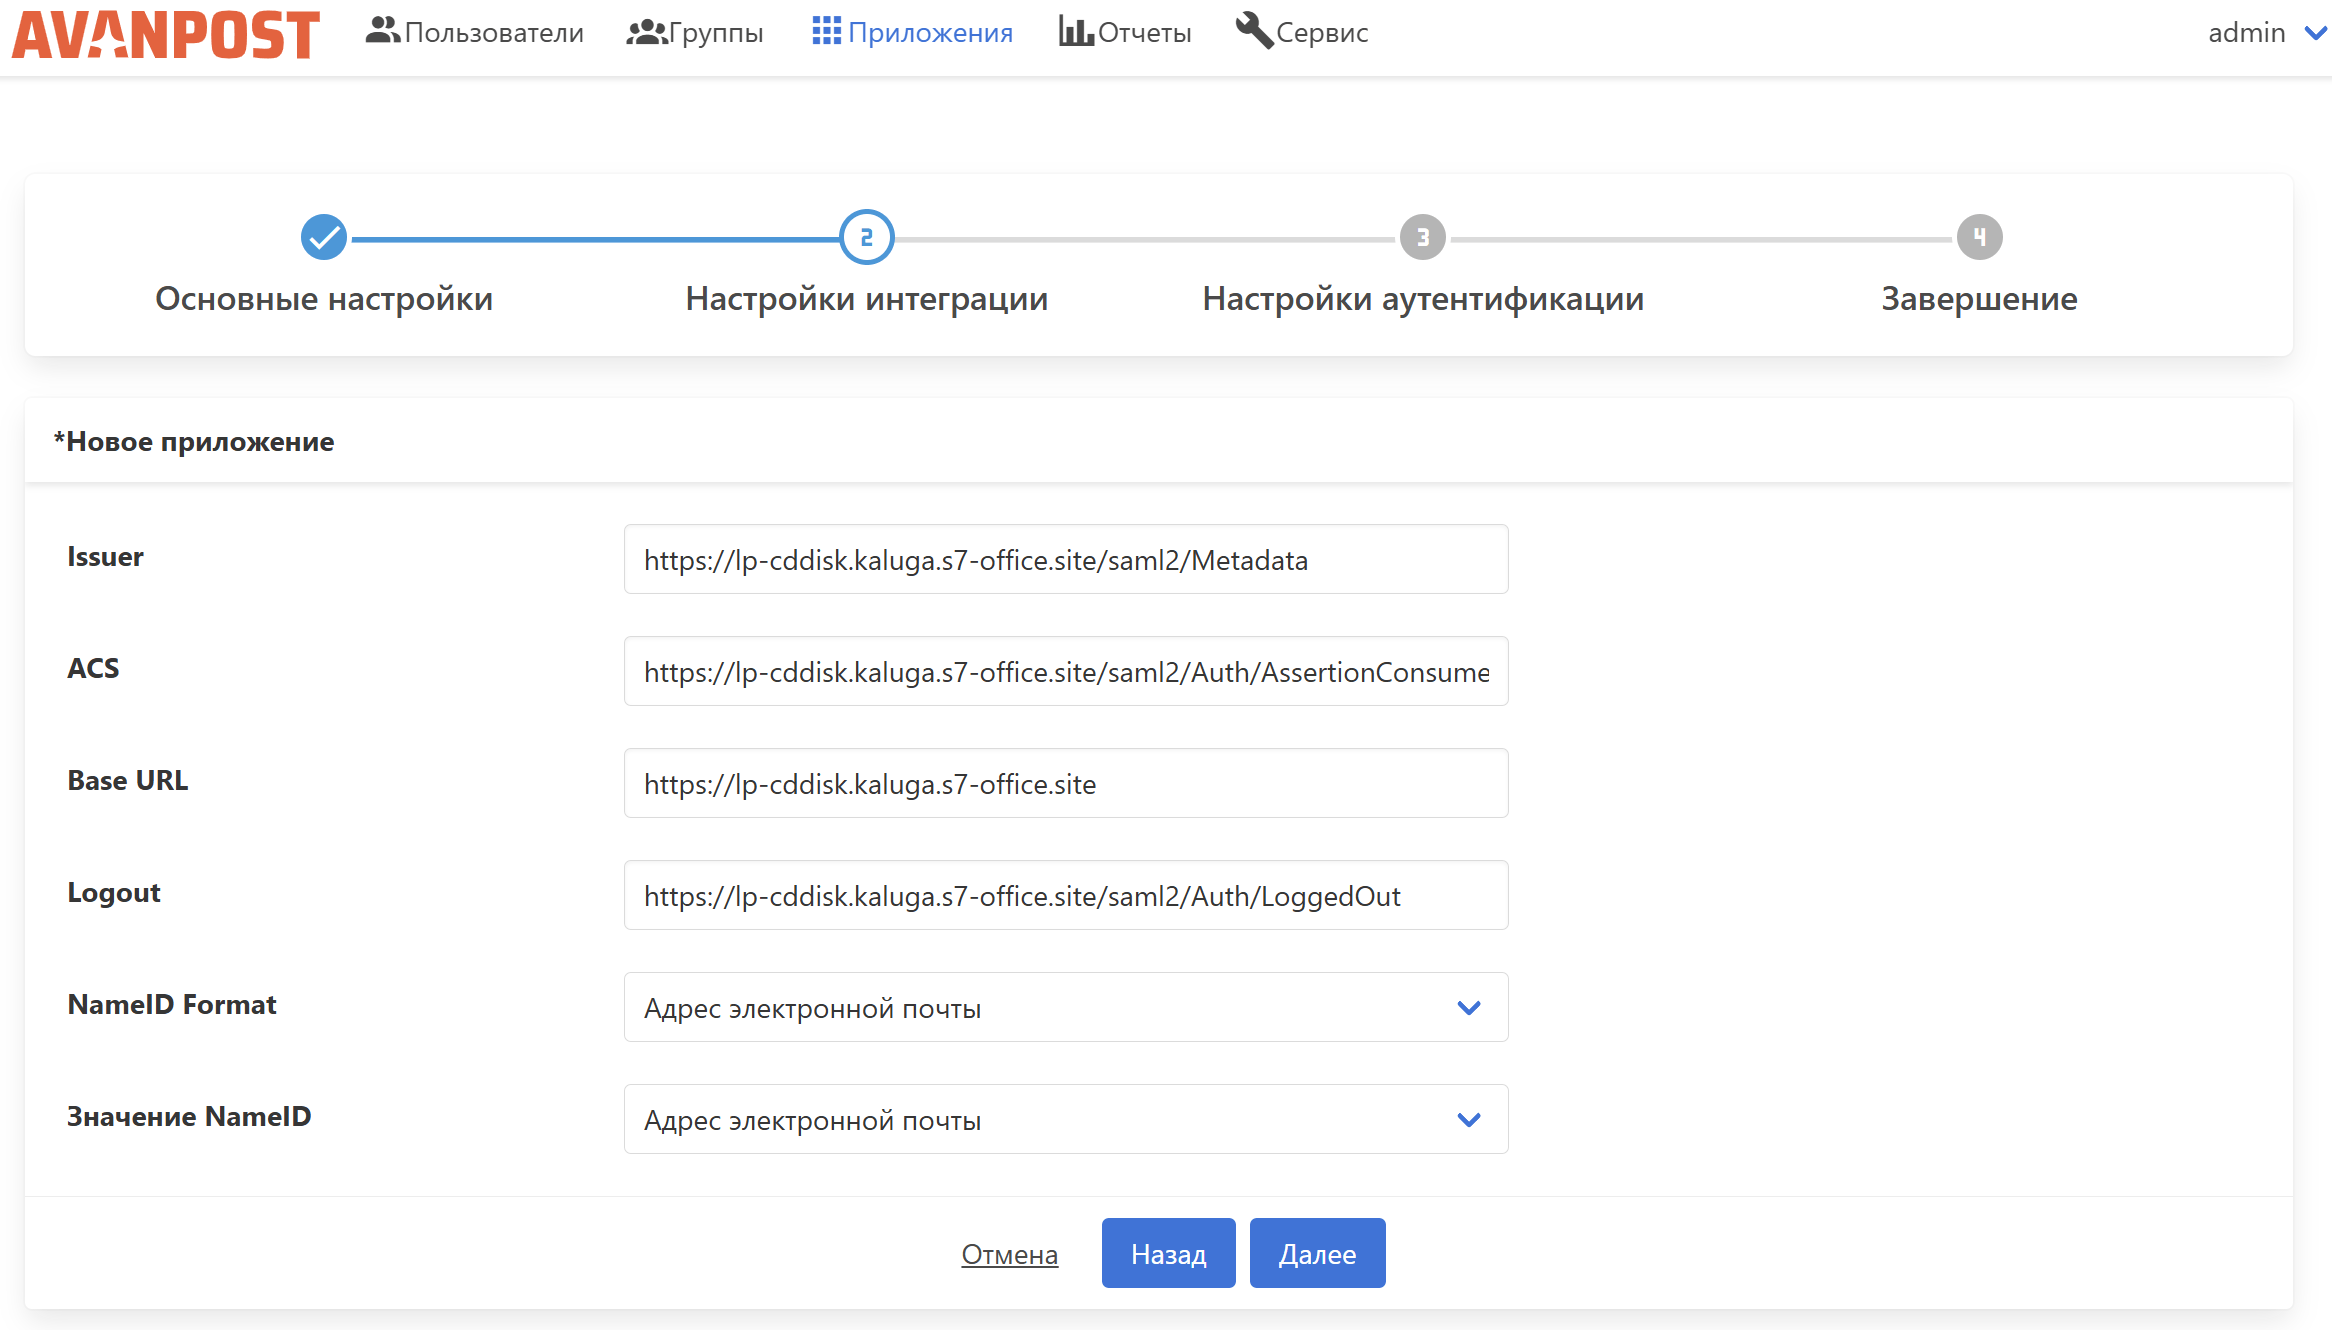The width and height of the screenshot is (2332, 1330).
Task: Click the Группы people icon
Action: [x=646, y=32]
